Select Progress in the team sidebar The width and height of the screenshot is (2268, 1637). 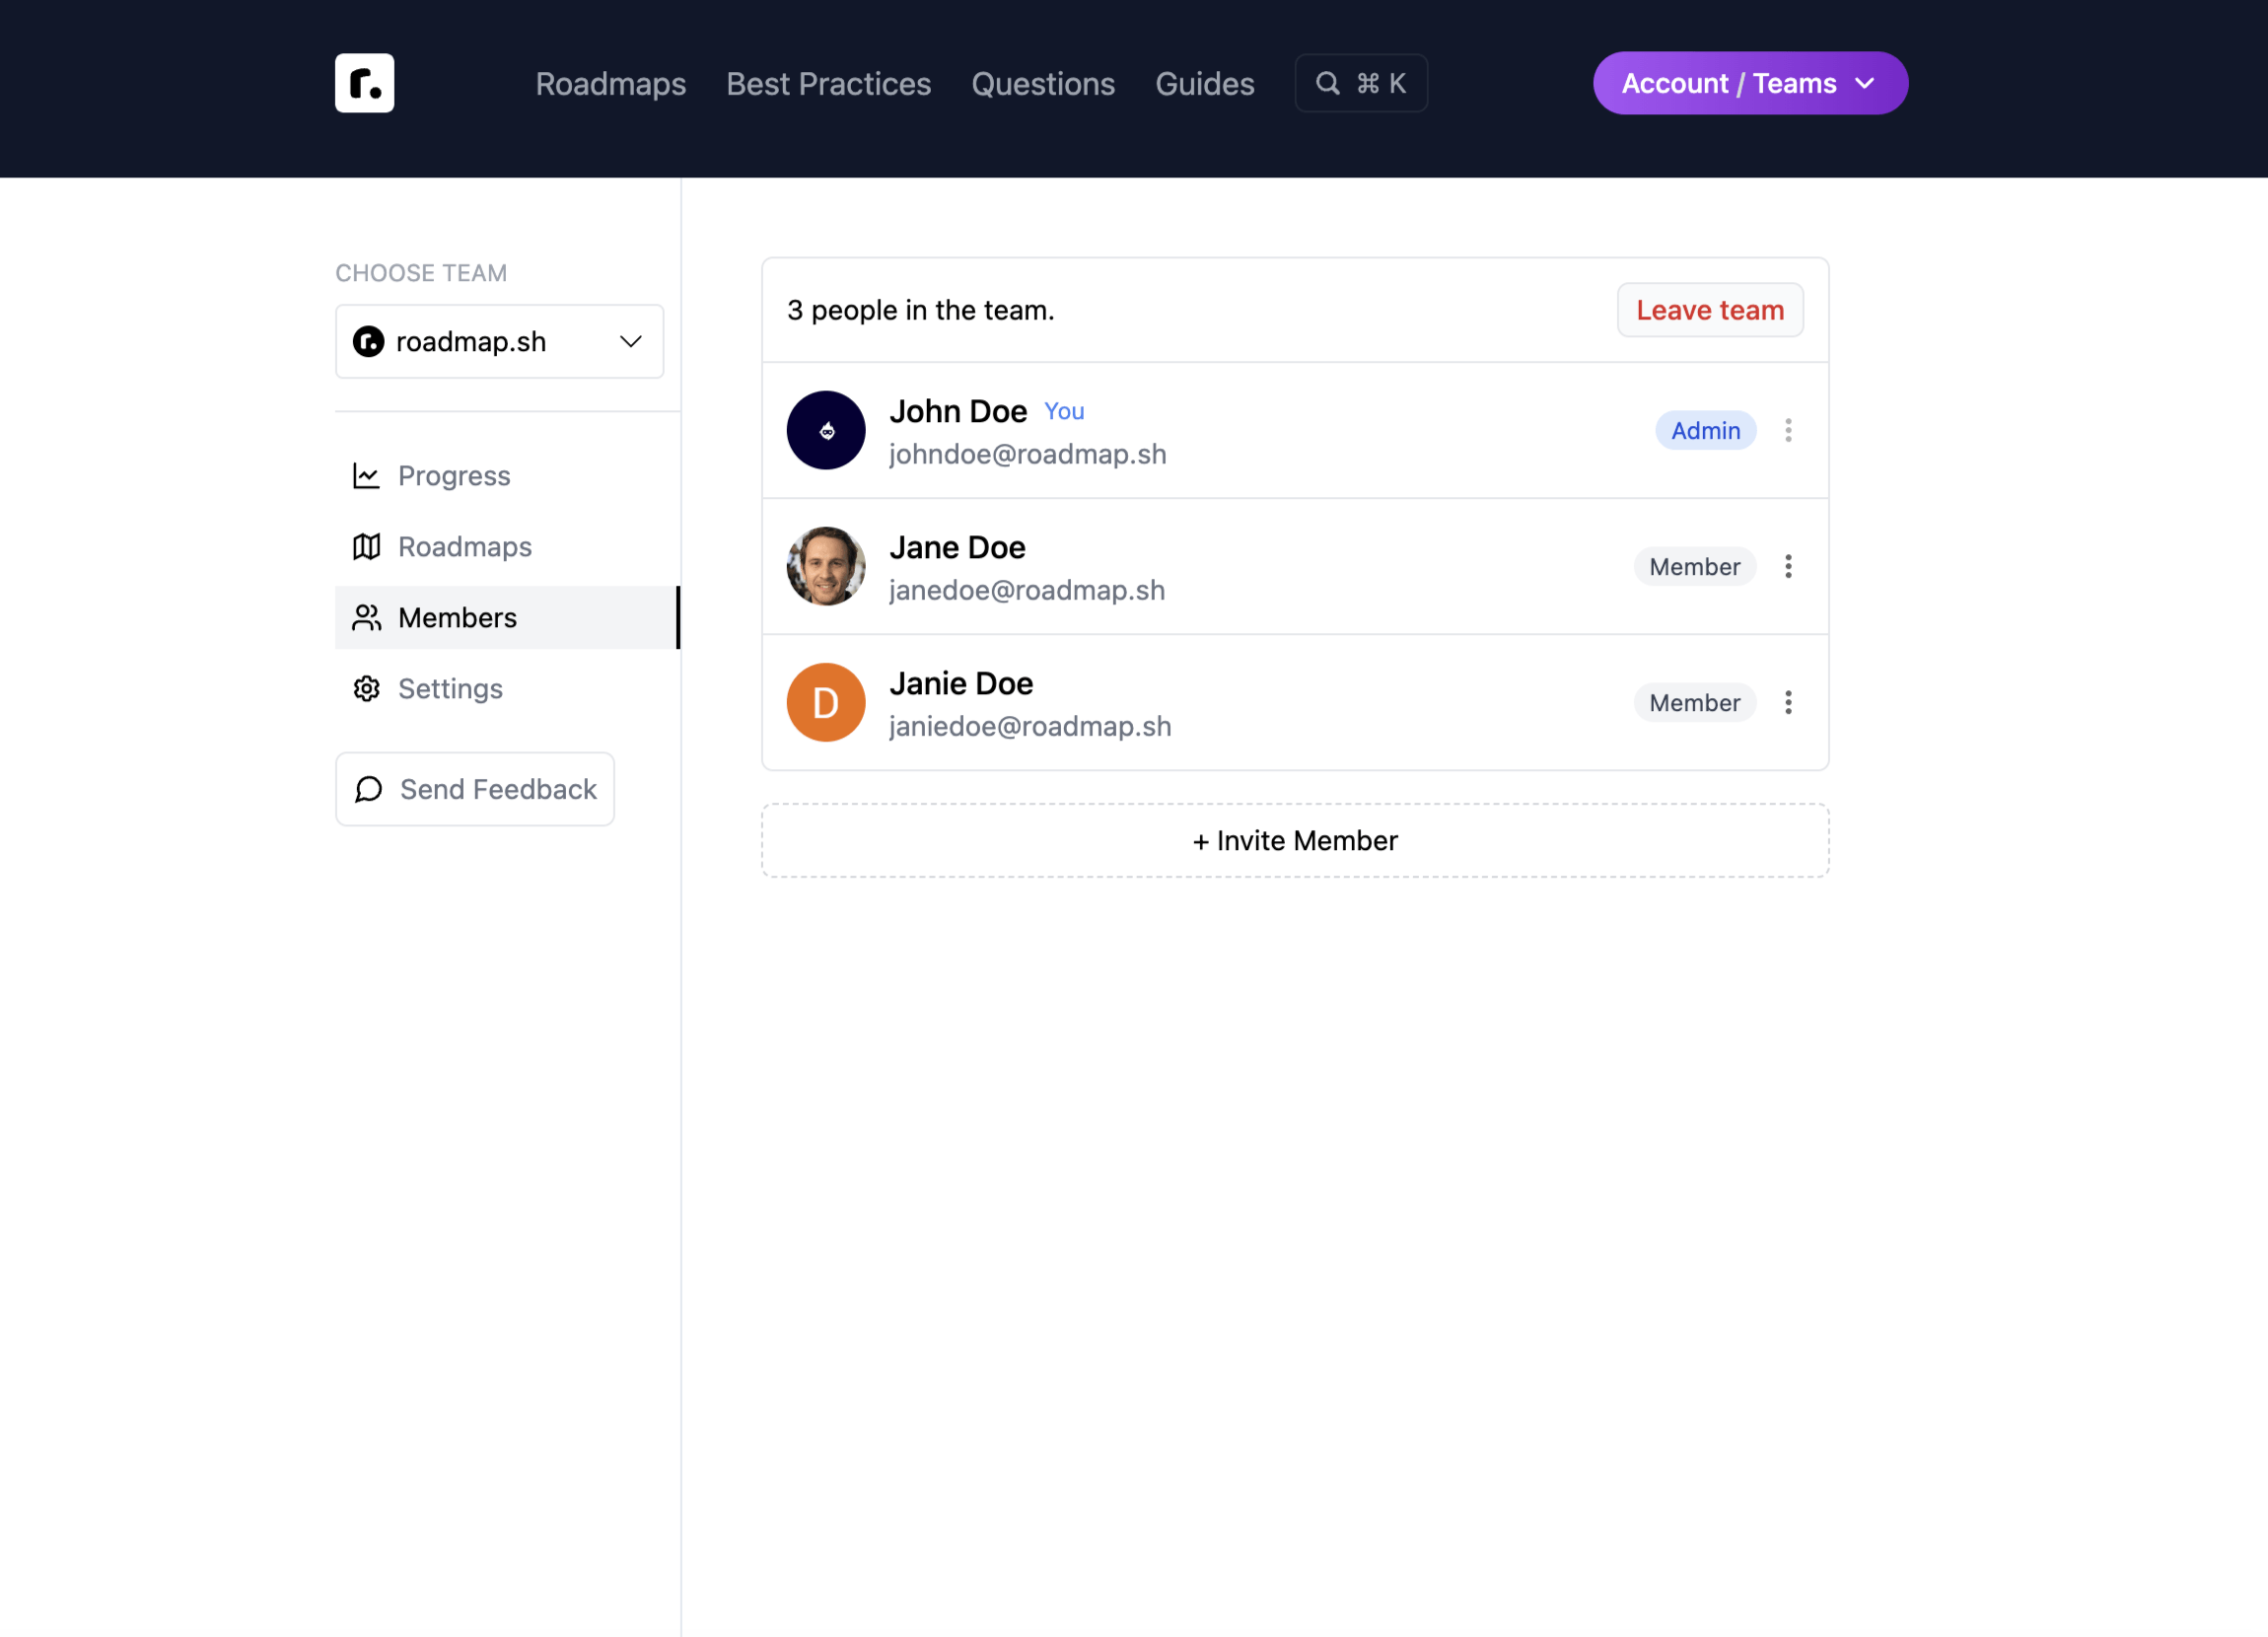coord(507,476)
